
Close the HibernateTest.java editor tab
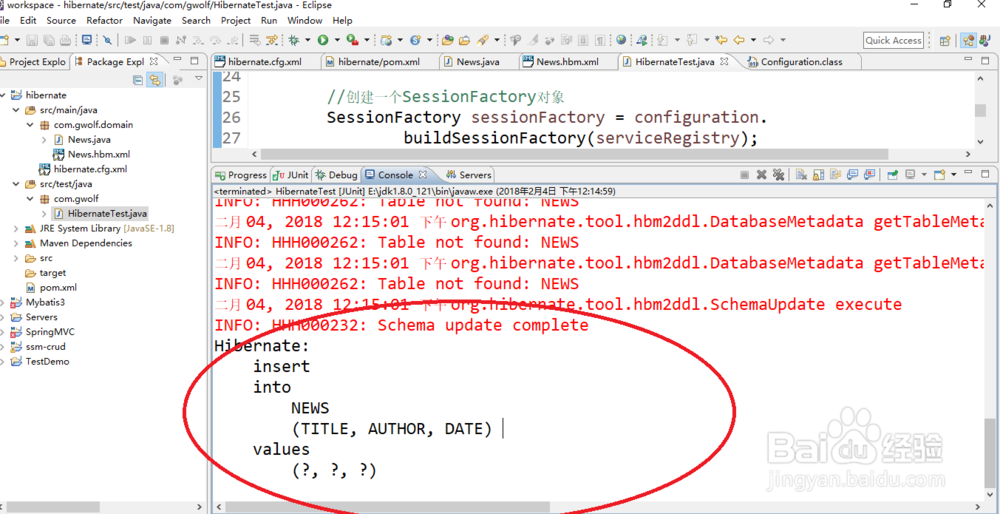click(x=724, y=62)
